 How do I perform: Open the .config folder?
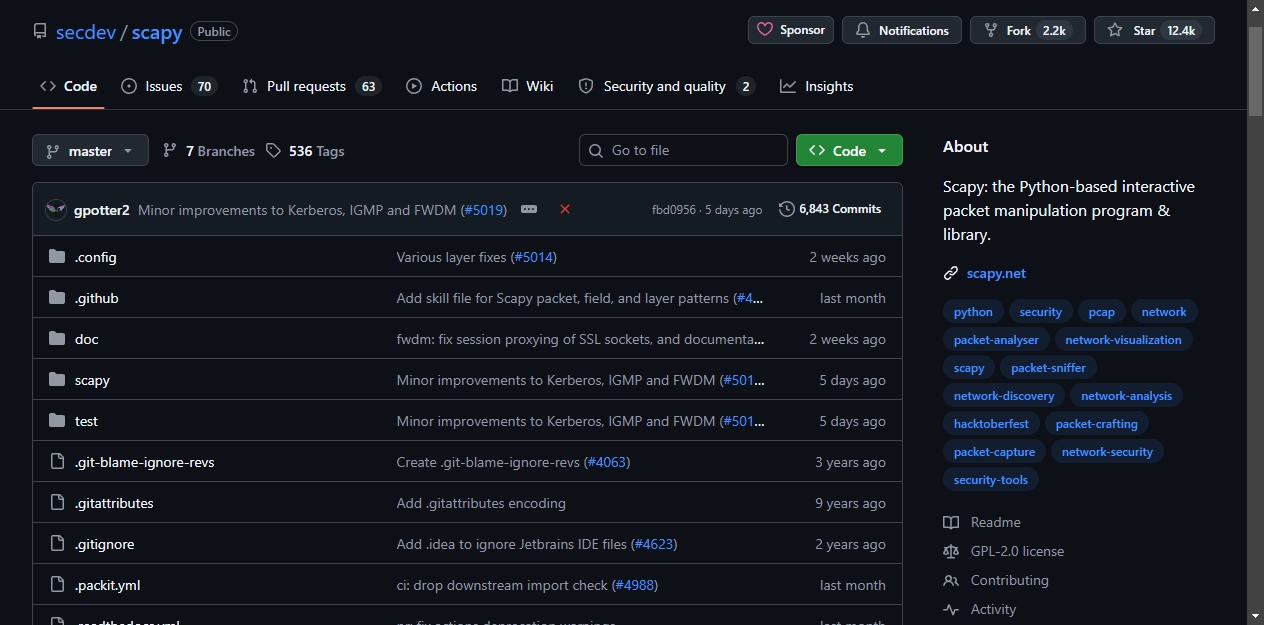[96, 257]
